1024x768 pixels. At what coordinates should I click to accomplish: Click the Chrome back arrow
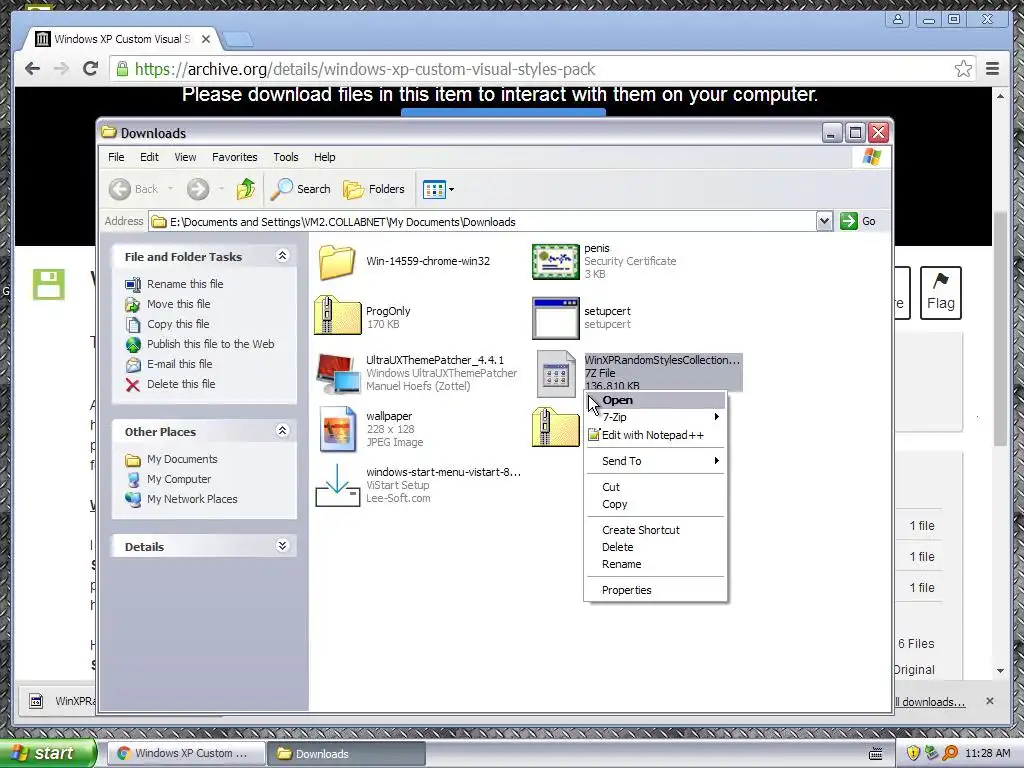pos(32,69)
